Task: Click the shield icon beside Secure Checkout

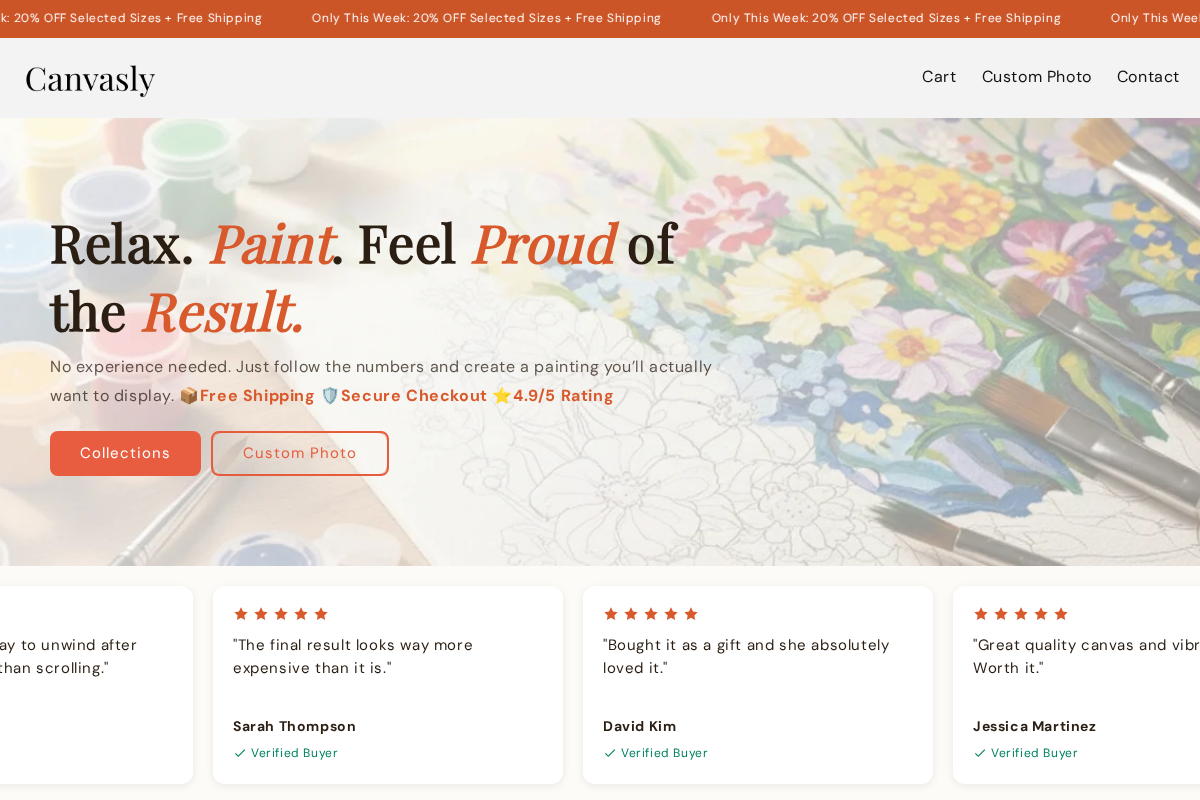Action: coord(330,395)
